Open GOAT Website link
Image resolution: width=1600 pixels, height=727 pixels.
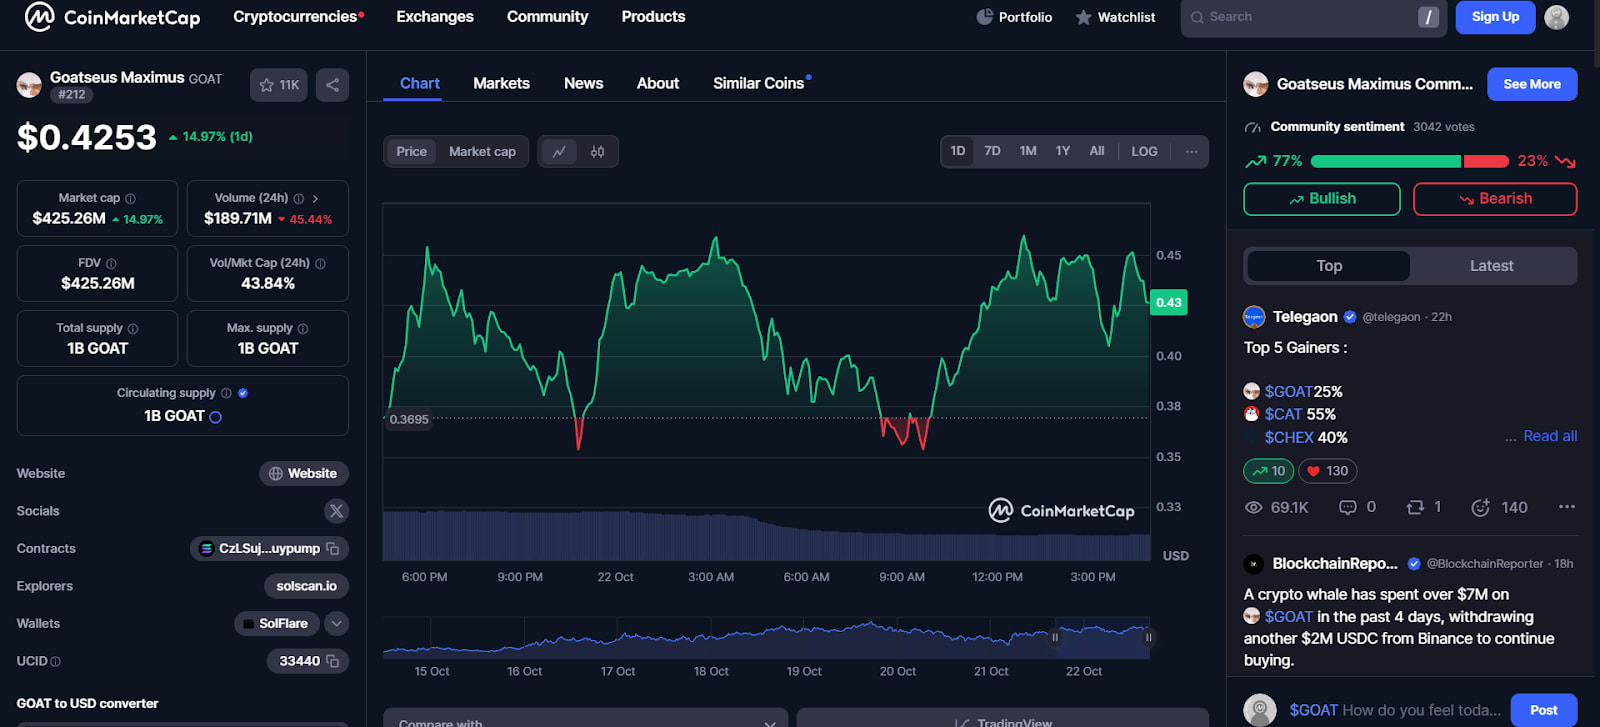point(304,474)
